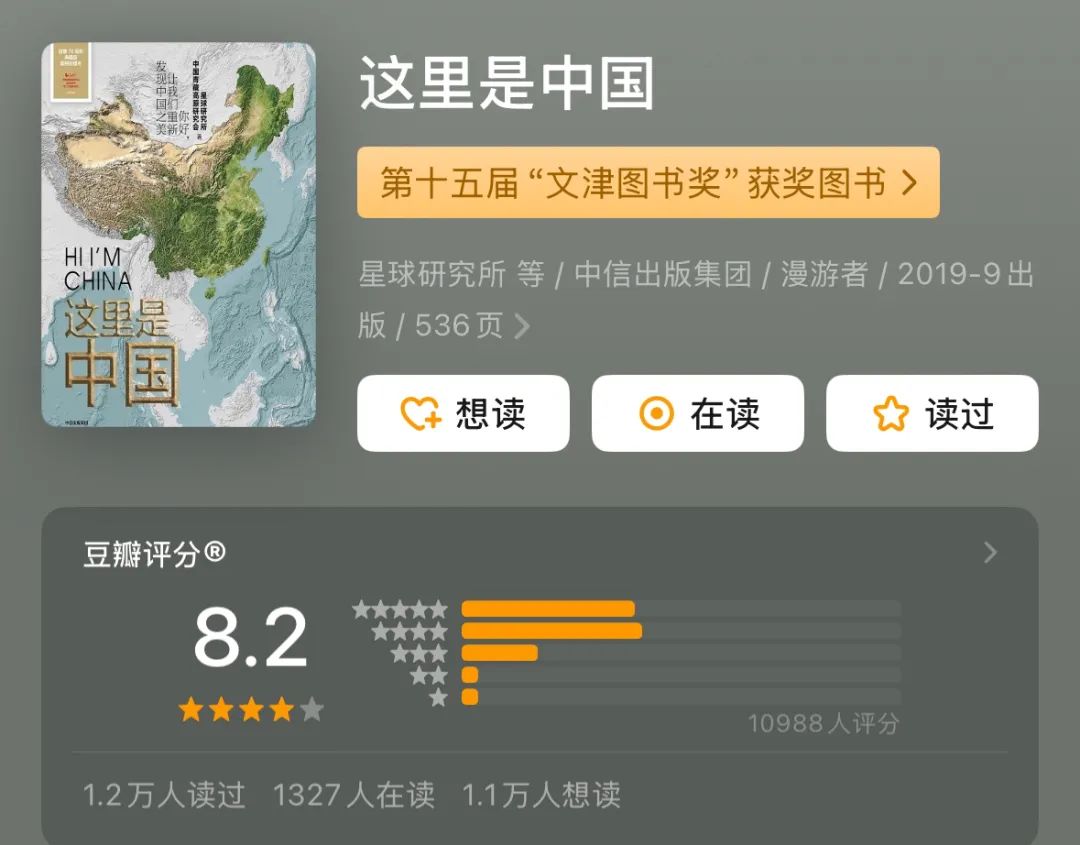Click the star icon on 读过 button
Viewport: 1080px width, 845px height.
click(888, 413)
